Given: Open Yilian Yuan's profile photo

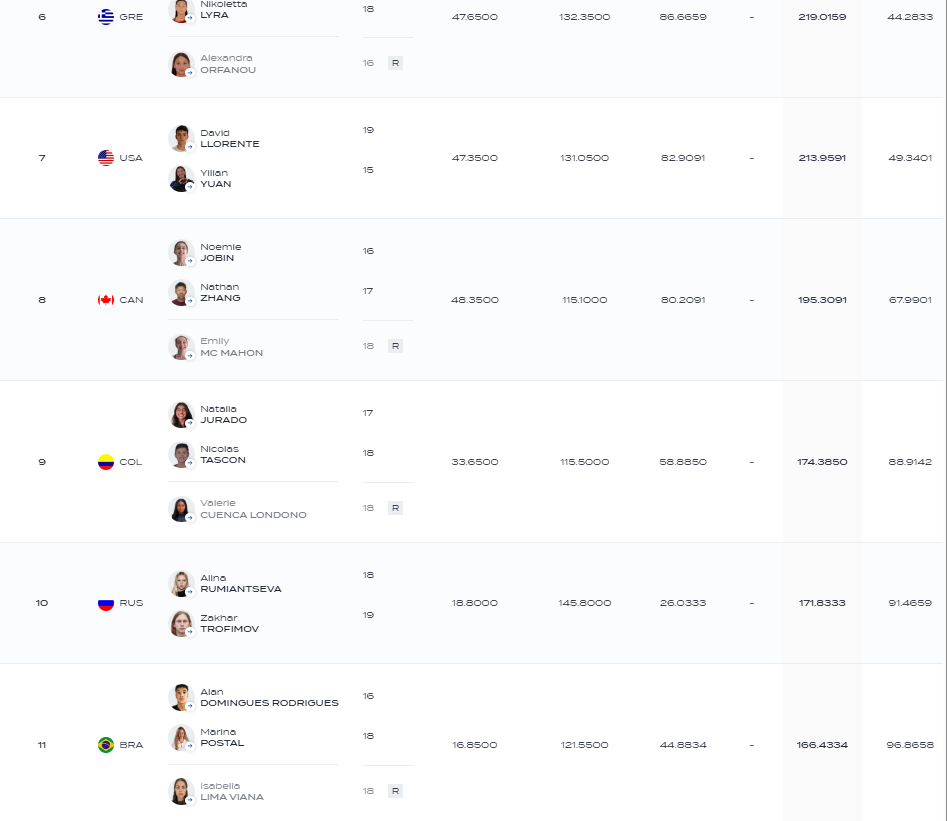Looking at the screenshot, I should point(181,179).
